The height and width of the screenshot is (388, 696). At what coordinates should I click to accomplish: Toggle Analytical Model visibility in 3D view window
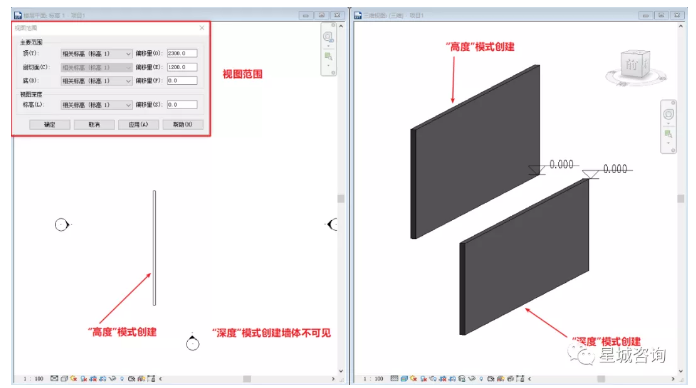[x=501, y=379]
